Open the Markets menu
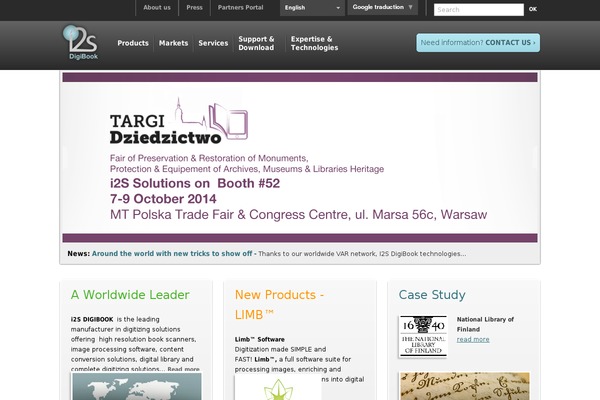 pyautogui.click(x=173, y=43)
